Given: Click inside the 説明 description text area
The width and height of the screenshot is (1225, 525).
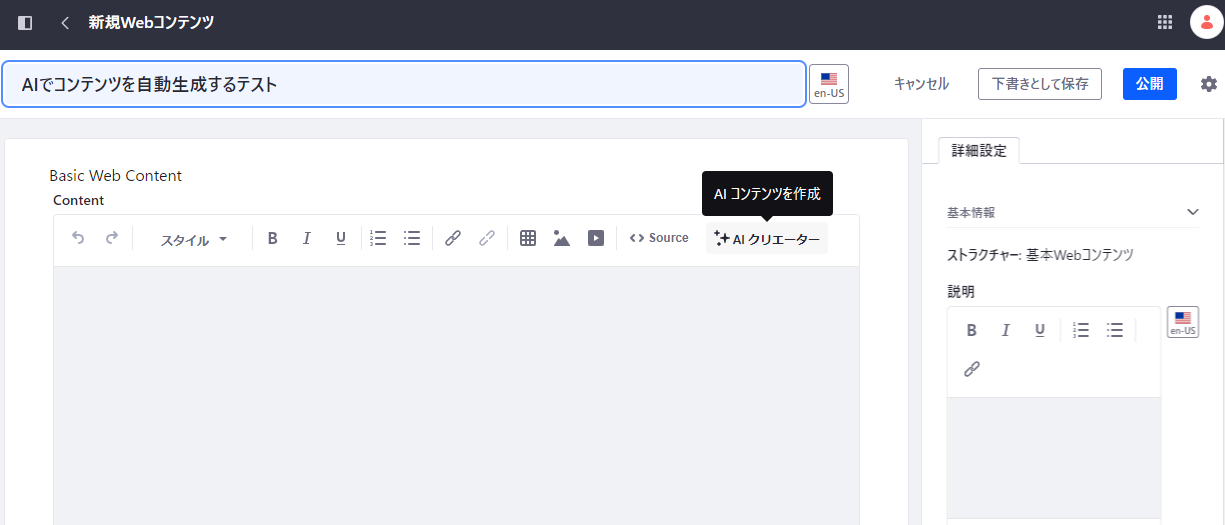Looking at the screenshot, I should pyautogui.click(x=1054, y=457).
